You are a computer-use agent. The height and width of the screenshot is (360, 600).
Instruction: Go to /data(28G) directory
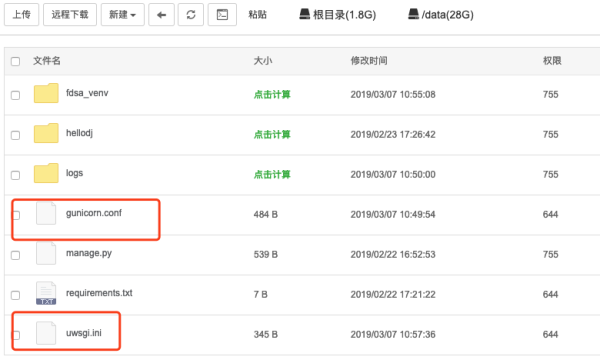(x=447, y=15)
